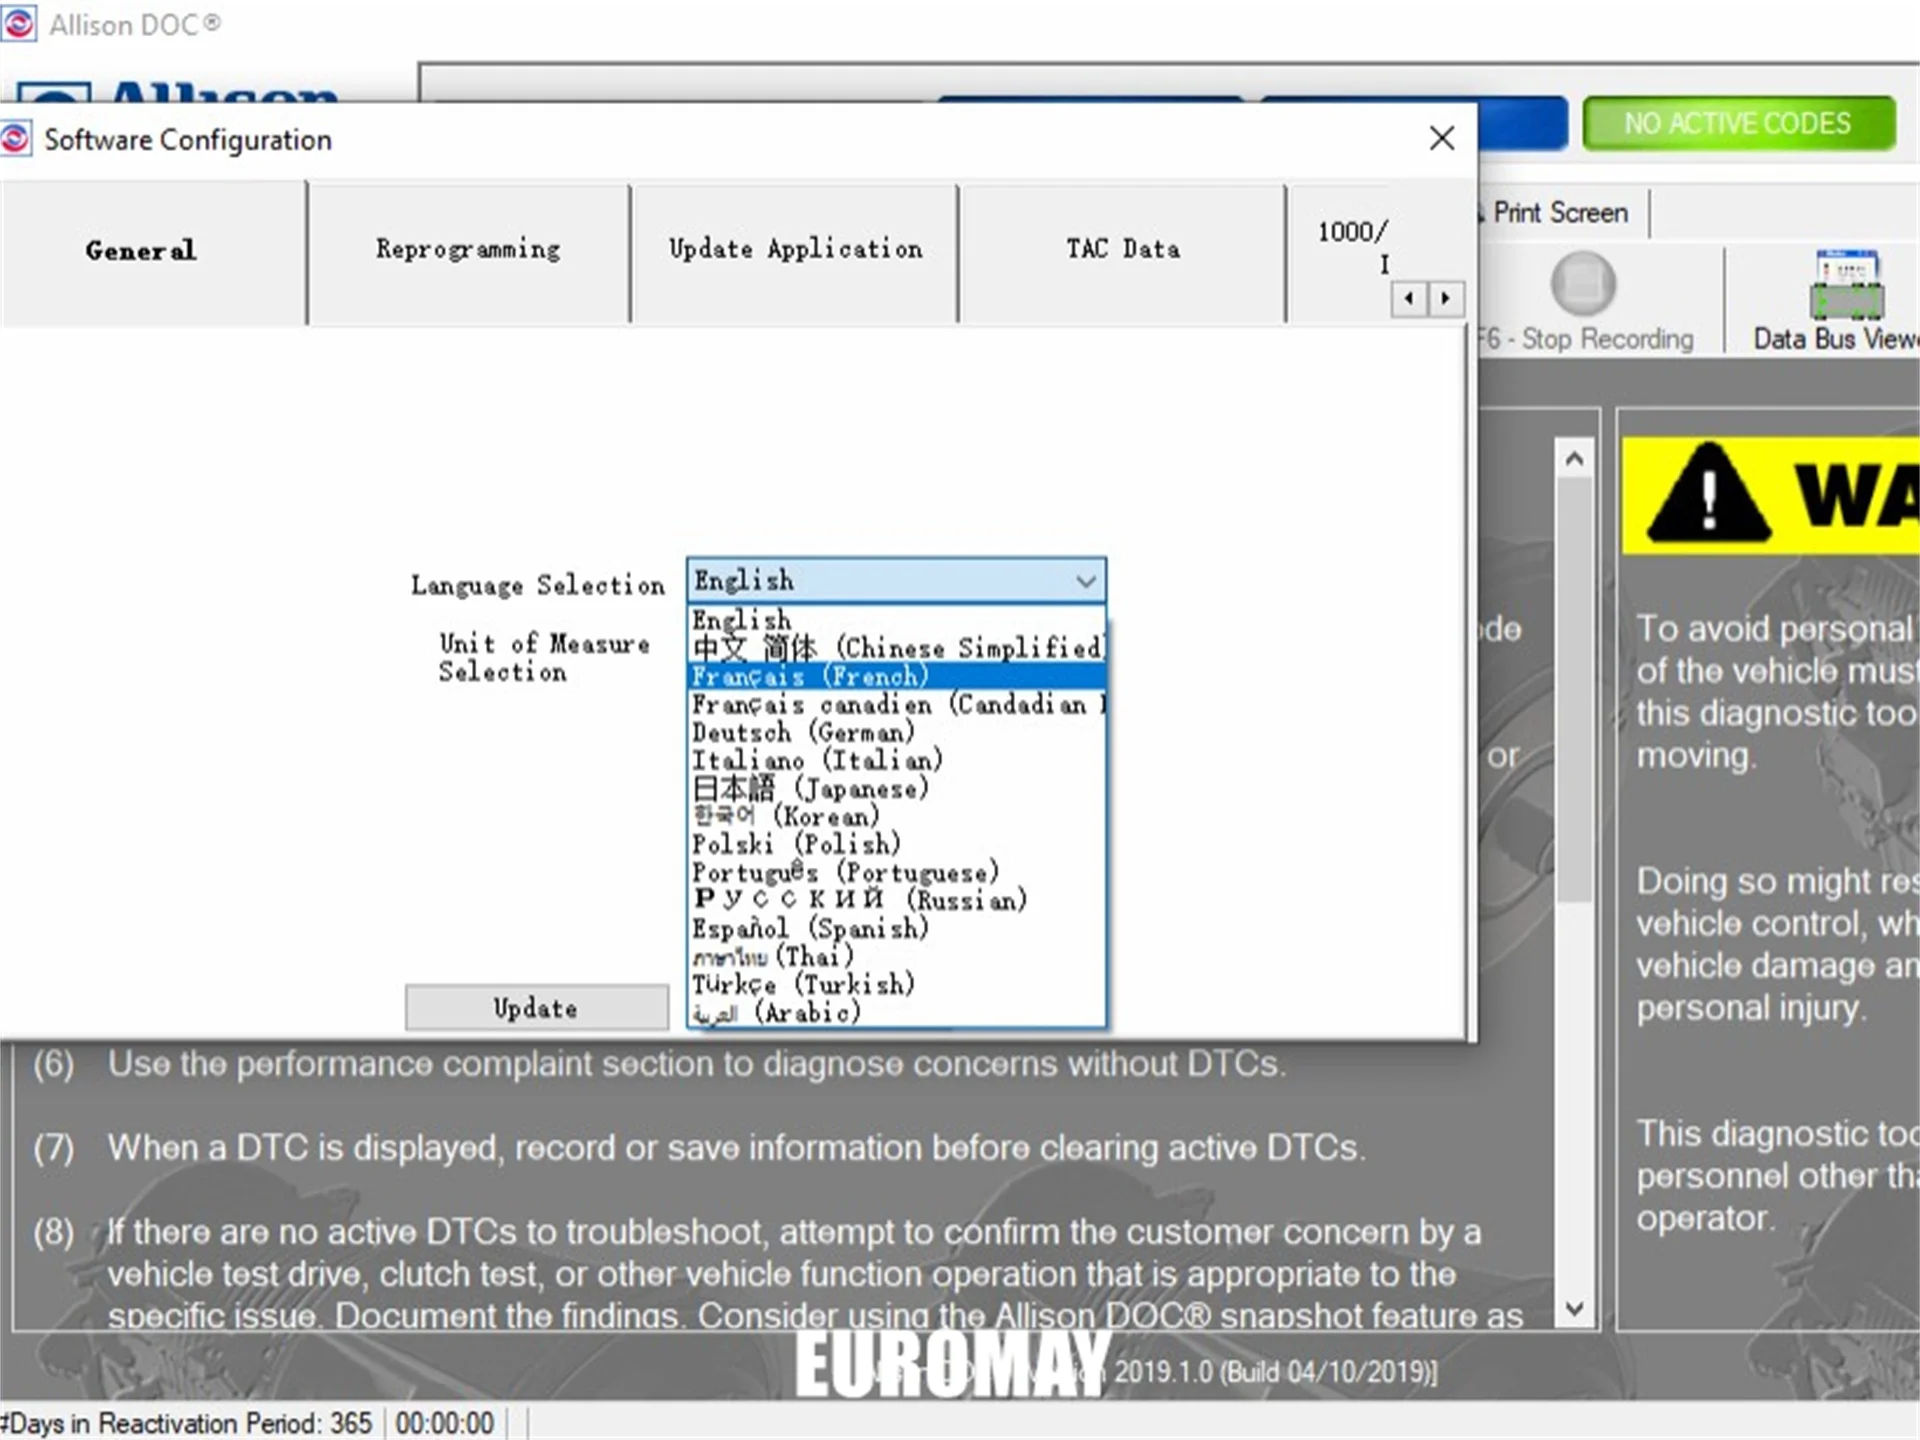Close the Software Configuration dialog

tap(1441, 138)
